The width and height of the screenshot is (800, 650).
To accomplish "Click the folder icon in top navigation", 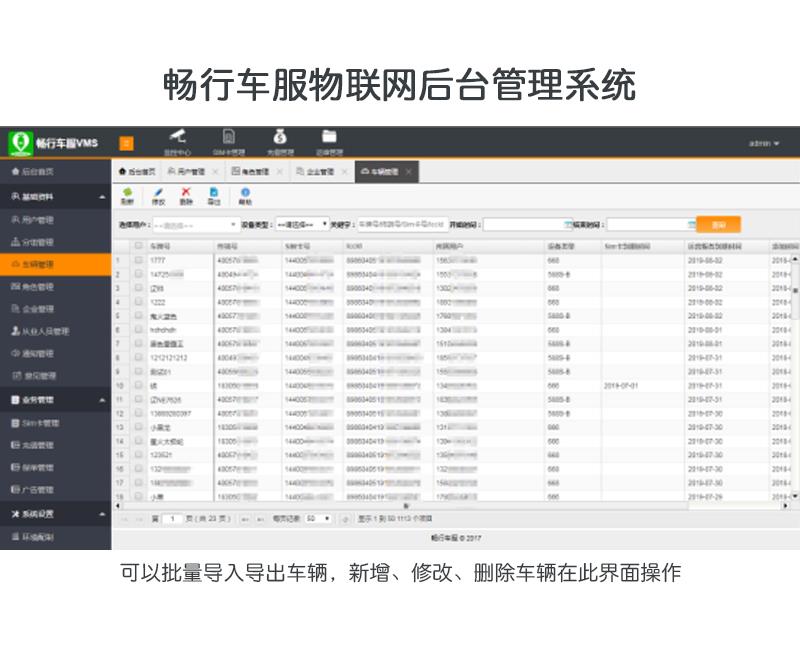I will [329, 139].
